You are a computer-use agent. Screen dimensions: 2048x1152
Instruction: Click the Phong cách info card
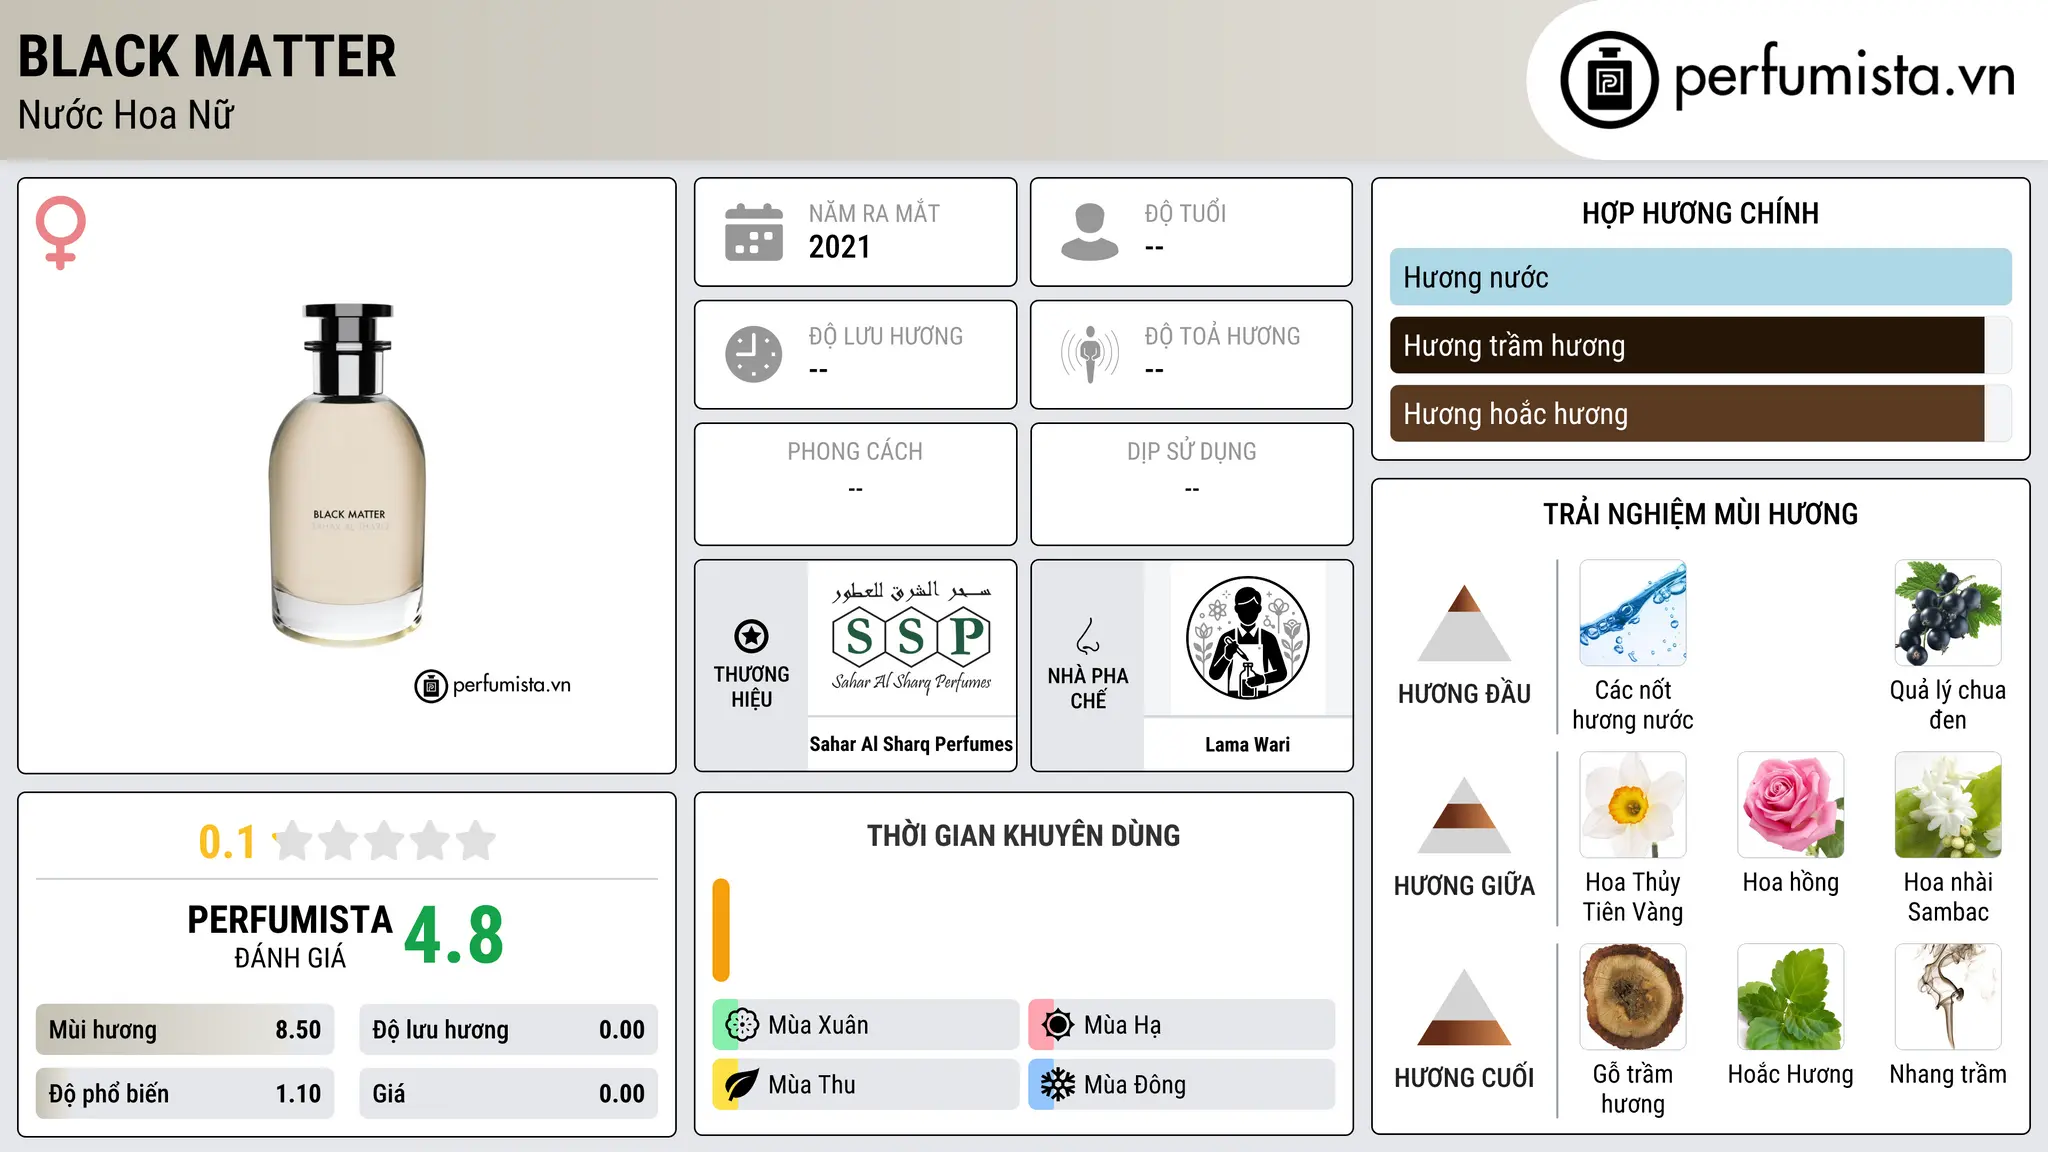(x=855, y=484)
